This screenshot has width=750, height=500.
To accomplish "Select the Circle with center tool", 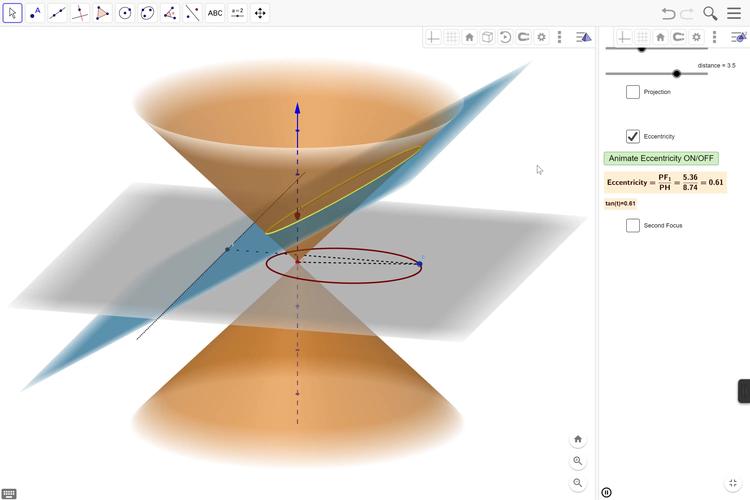I will pos(125,13).
